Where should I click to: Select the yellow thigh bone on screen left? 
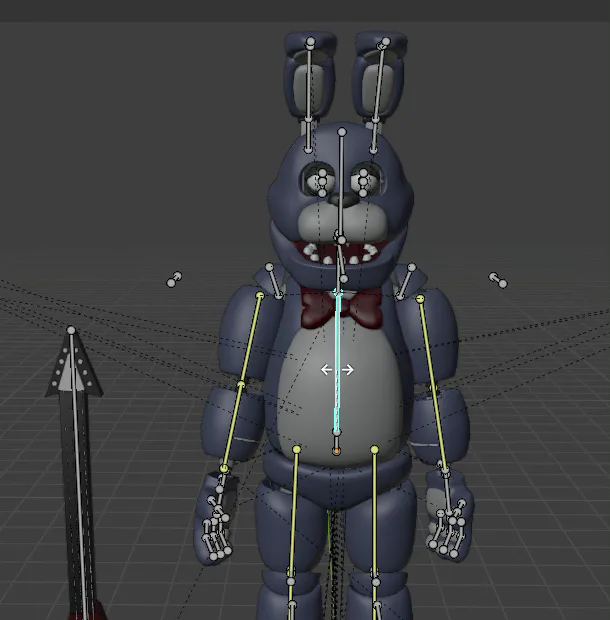[x=294, y=510]
